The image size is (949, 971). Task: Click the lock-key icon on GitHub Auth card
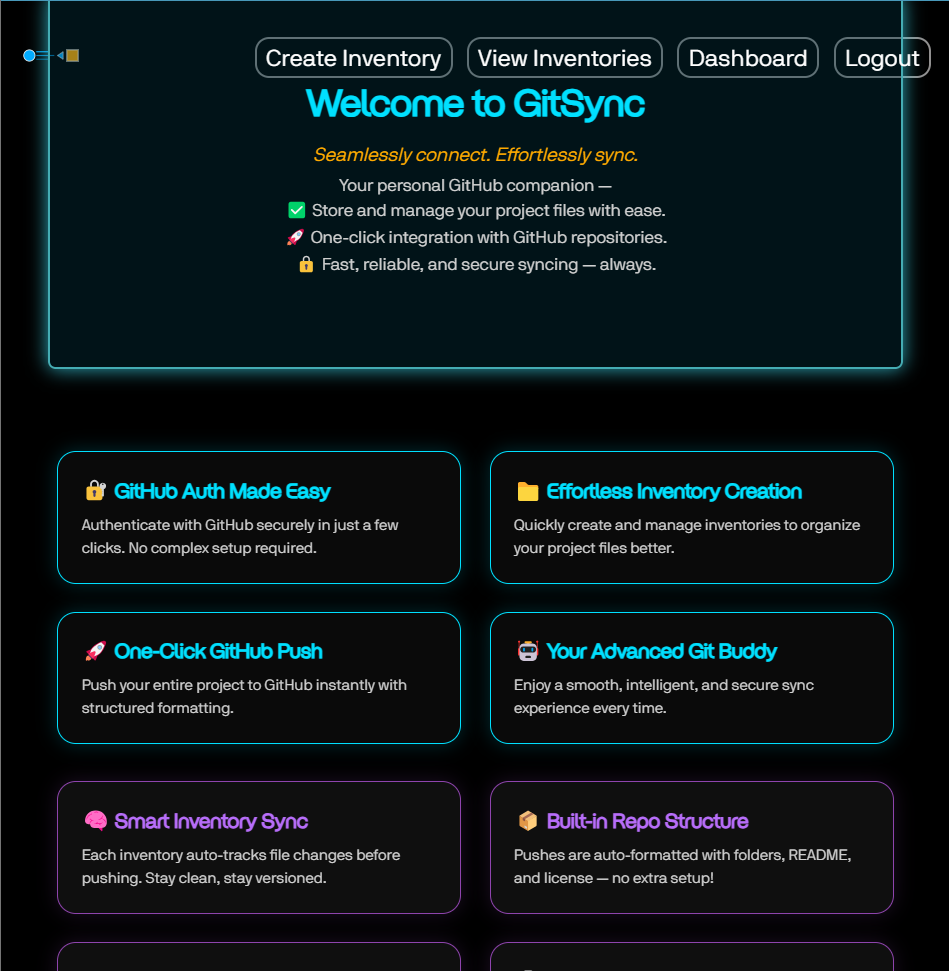[x=95, y=490]
